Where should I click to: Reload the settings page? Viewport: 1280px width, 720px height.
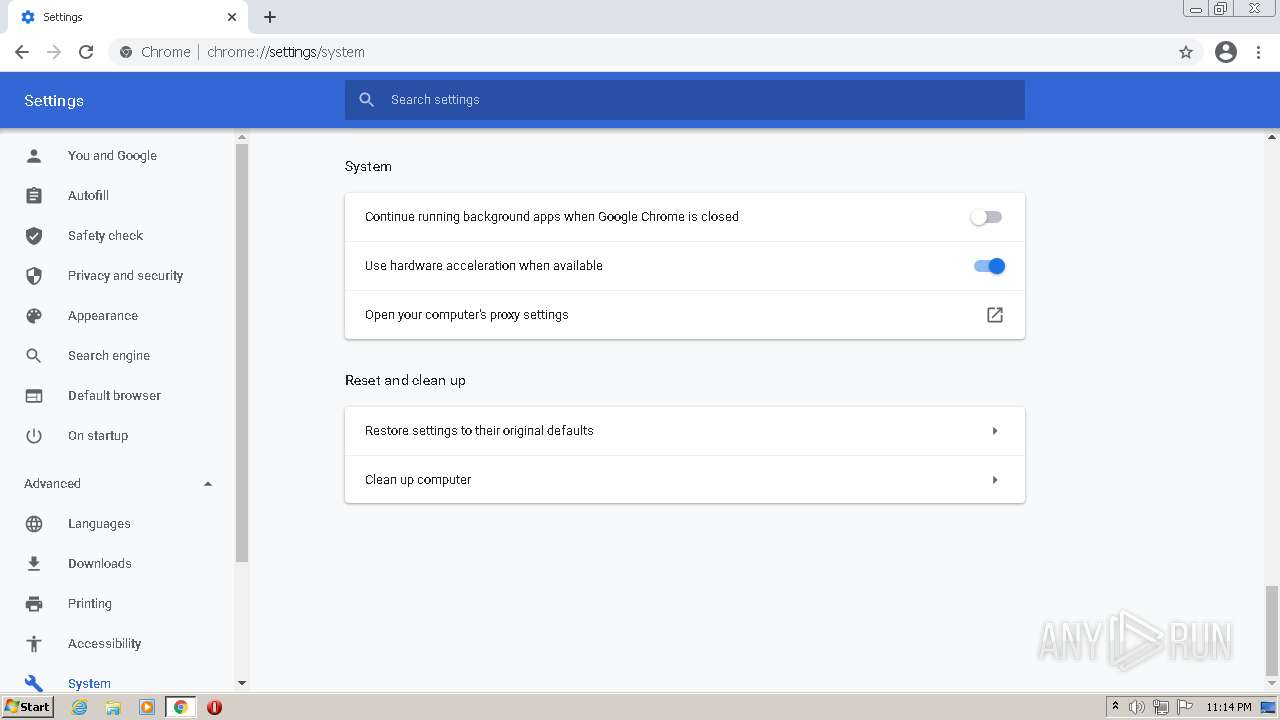pos(86,52)
